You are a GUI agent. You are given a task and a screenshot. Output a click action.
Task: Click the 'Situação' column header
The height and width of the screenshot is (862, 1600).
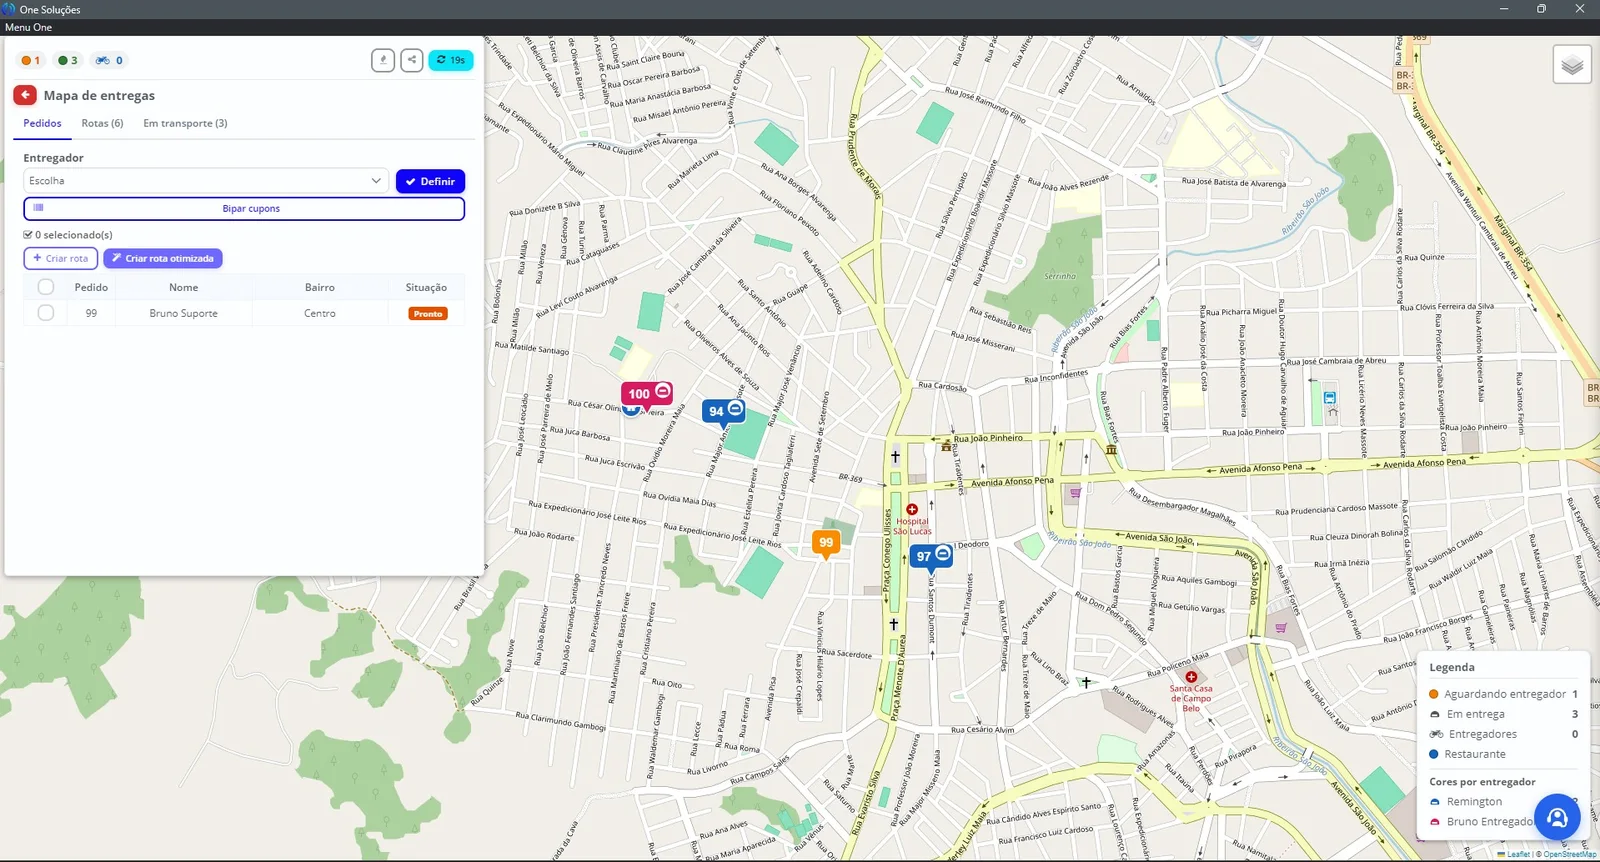(426, 287)
